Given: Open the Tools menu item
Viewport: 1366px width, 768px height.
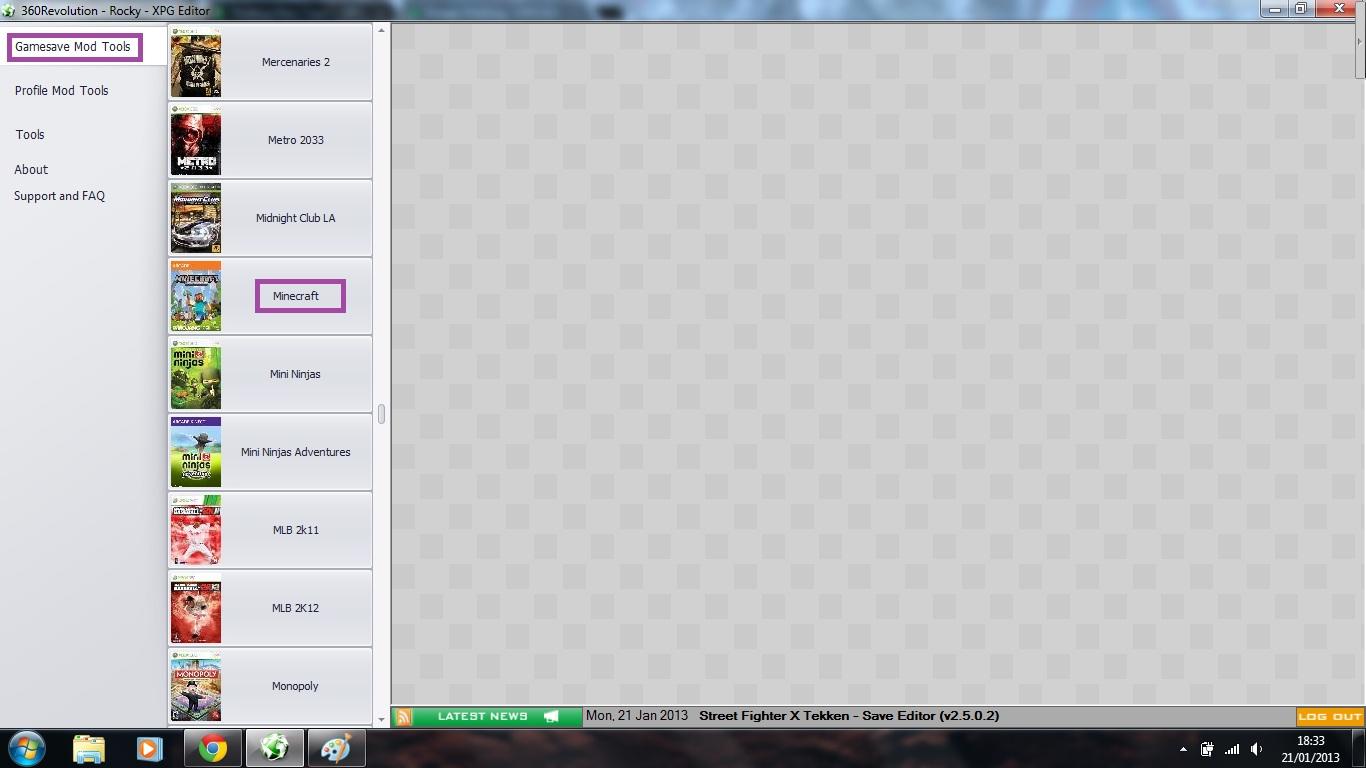Looking at the screenshot, I should (x=30, y=135).
